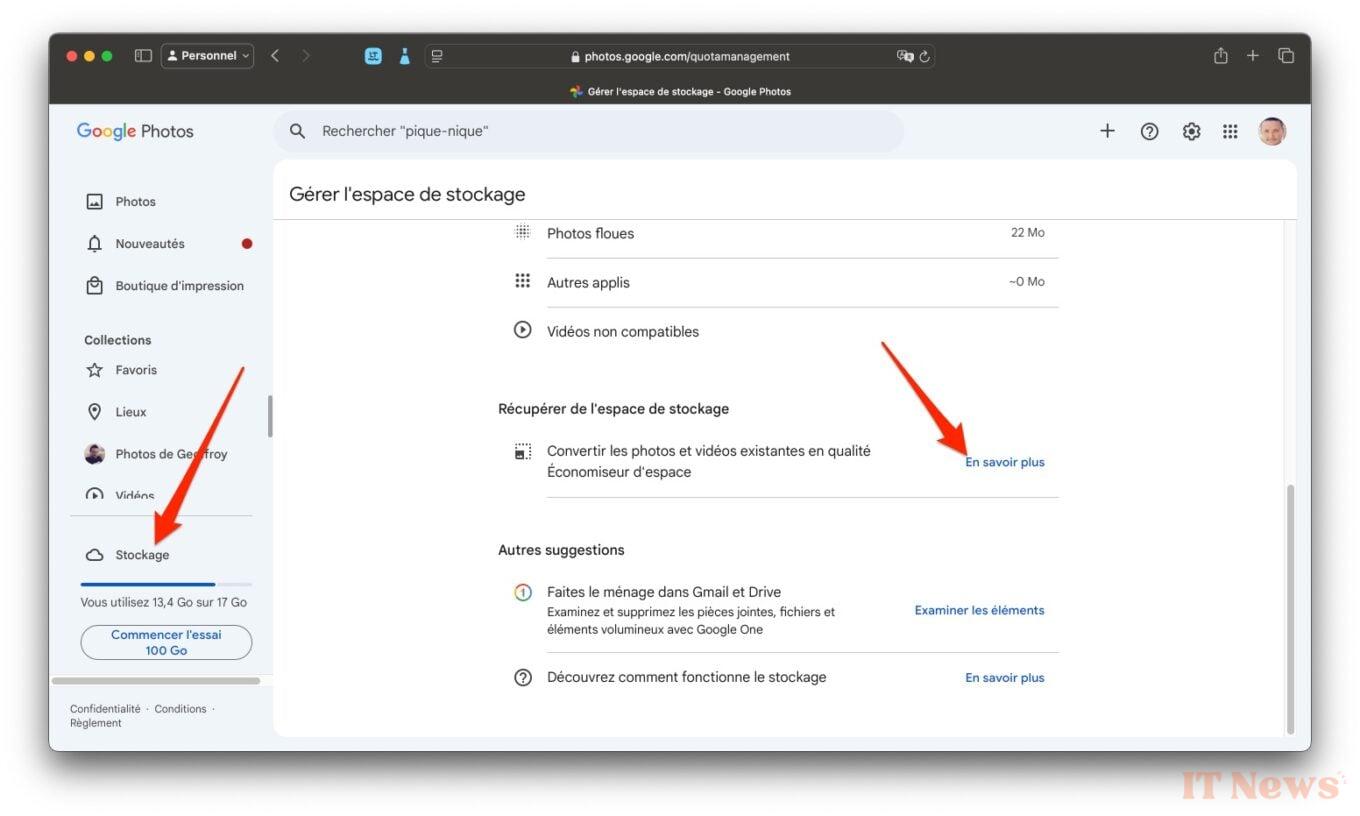Click the plus icon to create or upload
Screen dimensions: 1360x816
point(1107,131)
